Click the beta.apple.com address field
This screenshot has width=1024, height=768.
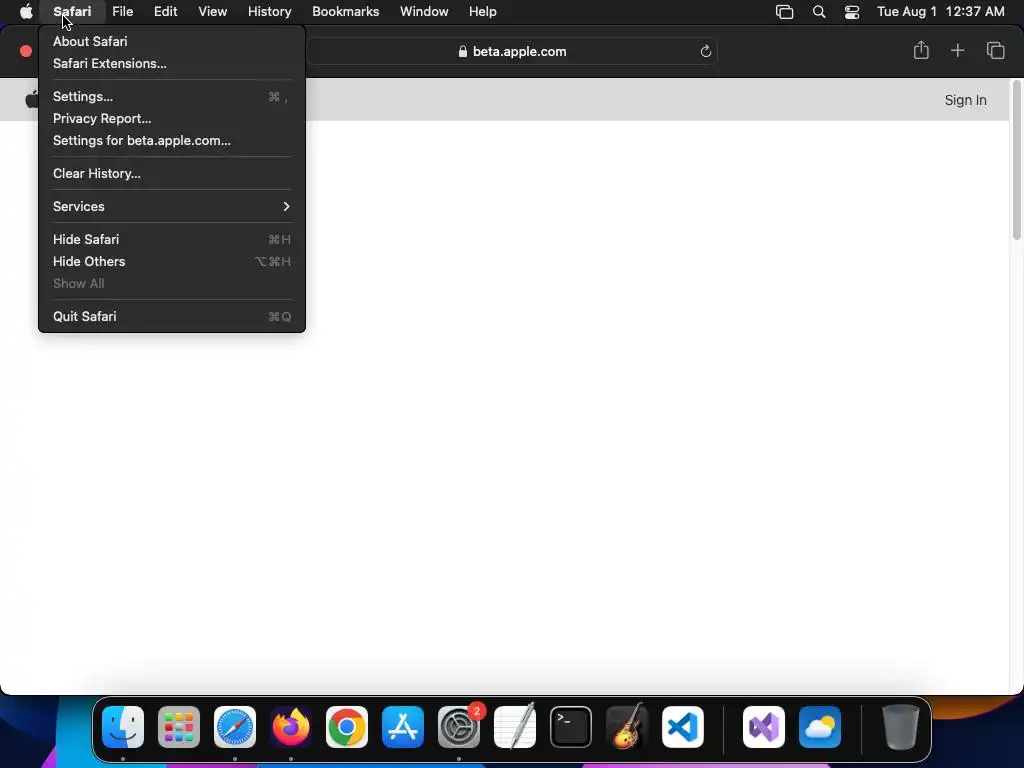[513, 52]
